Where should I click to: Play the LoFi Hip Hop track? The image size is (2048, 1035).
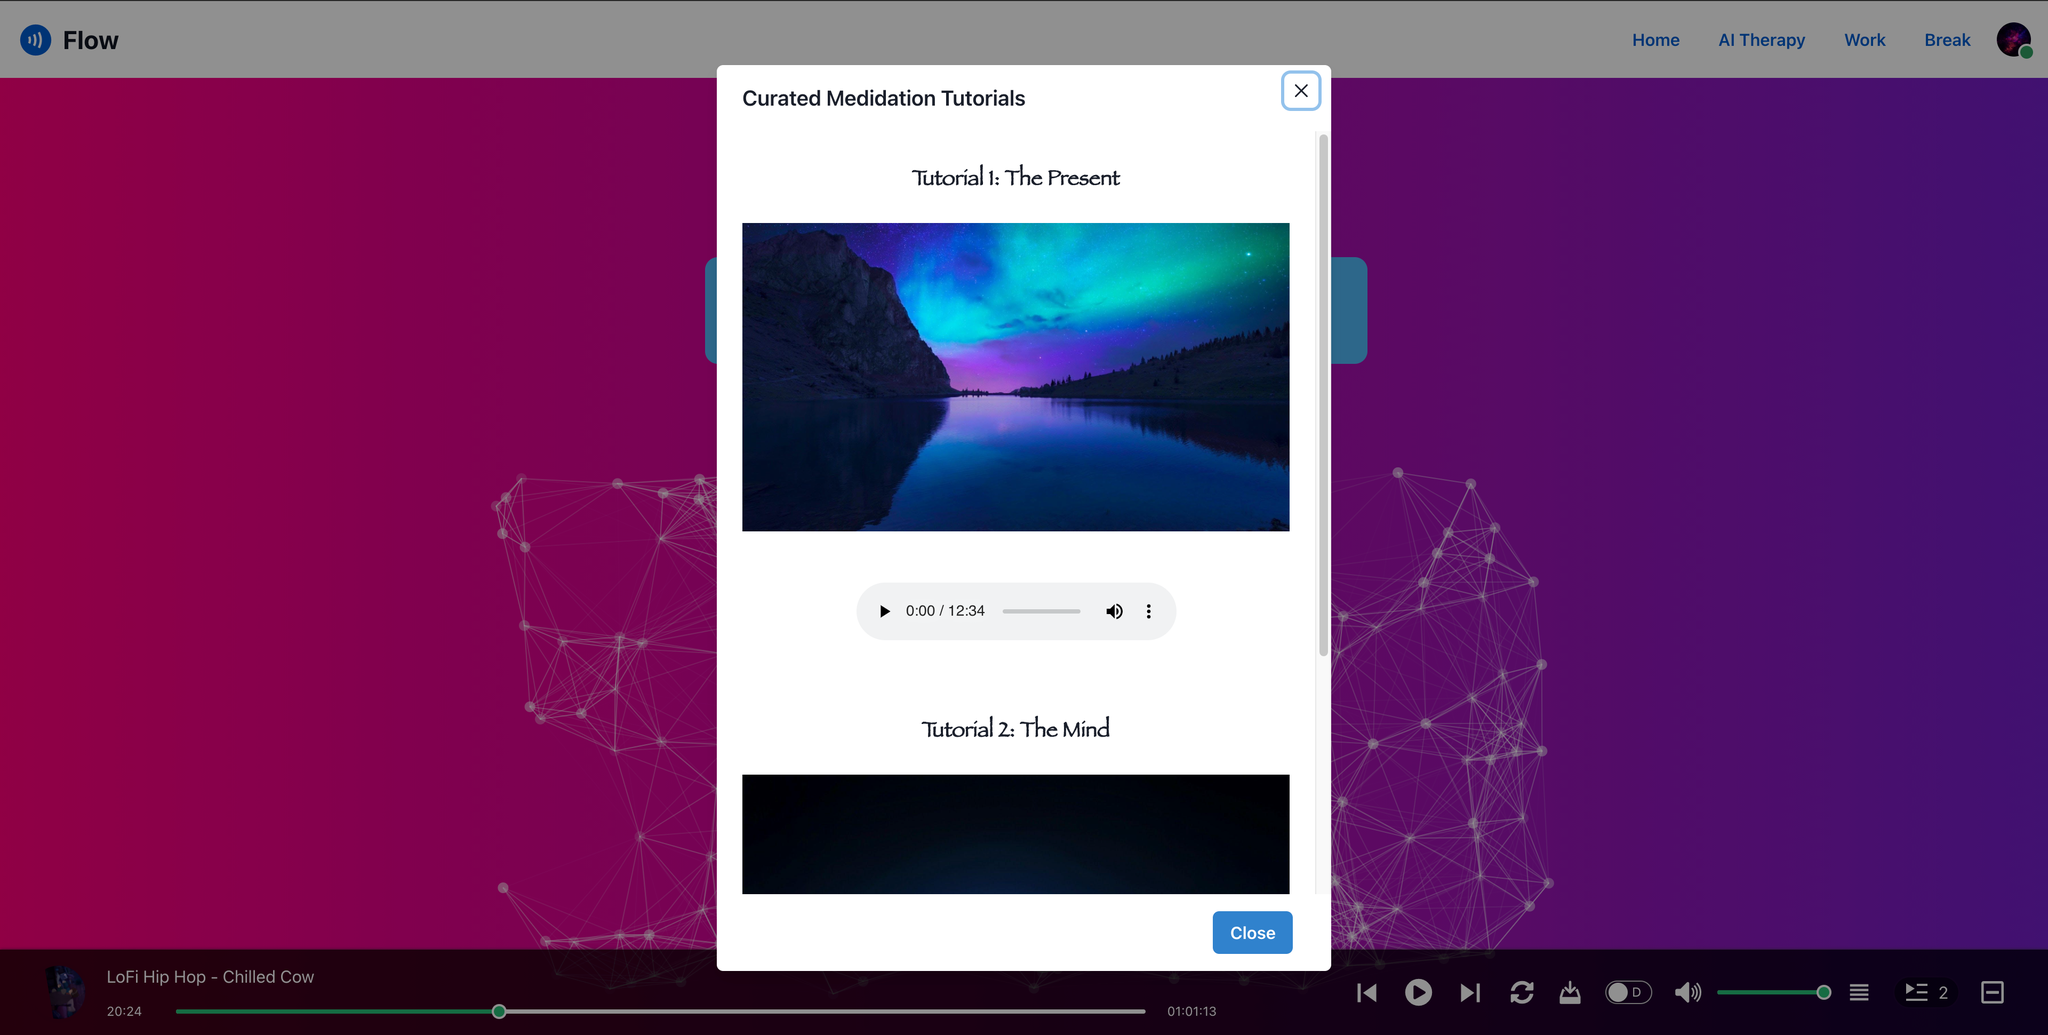(x=1418, y=992)
